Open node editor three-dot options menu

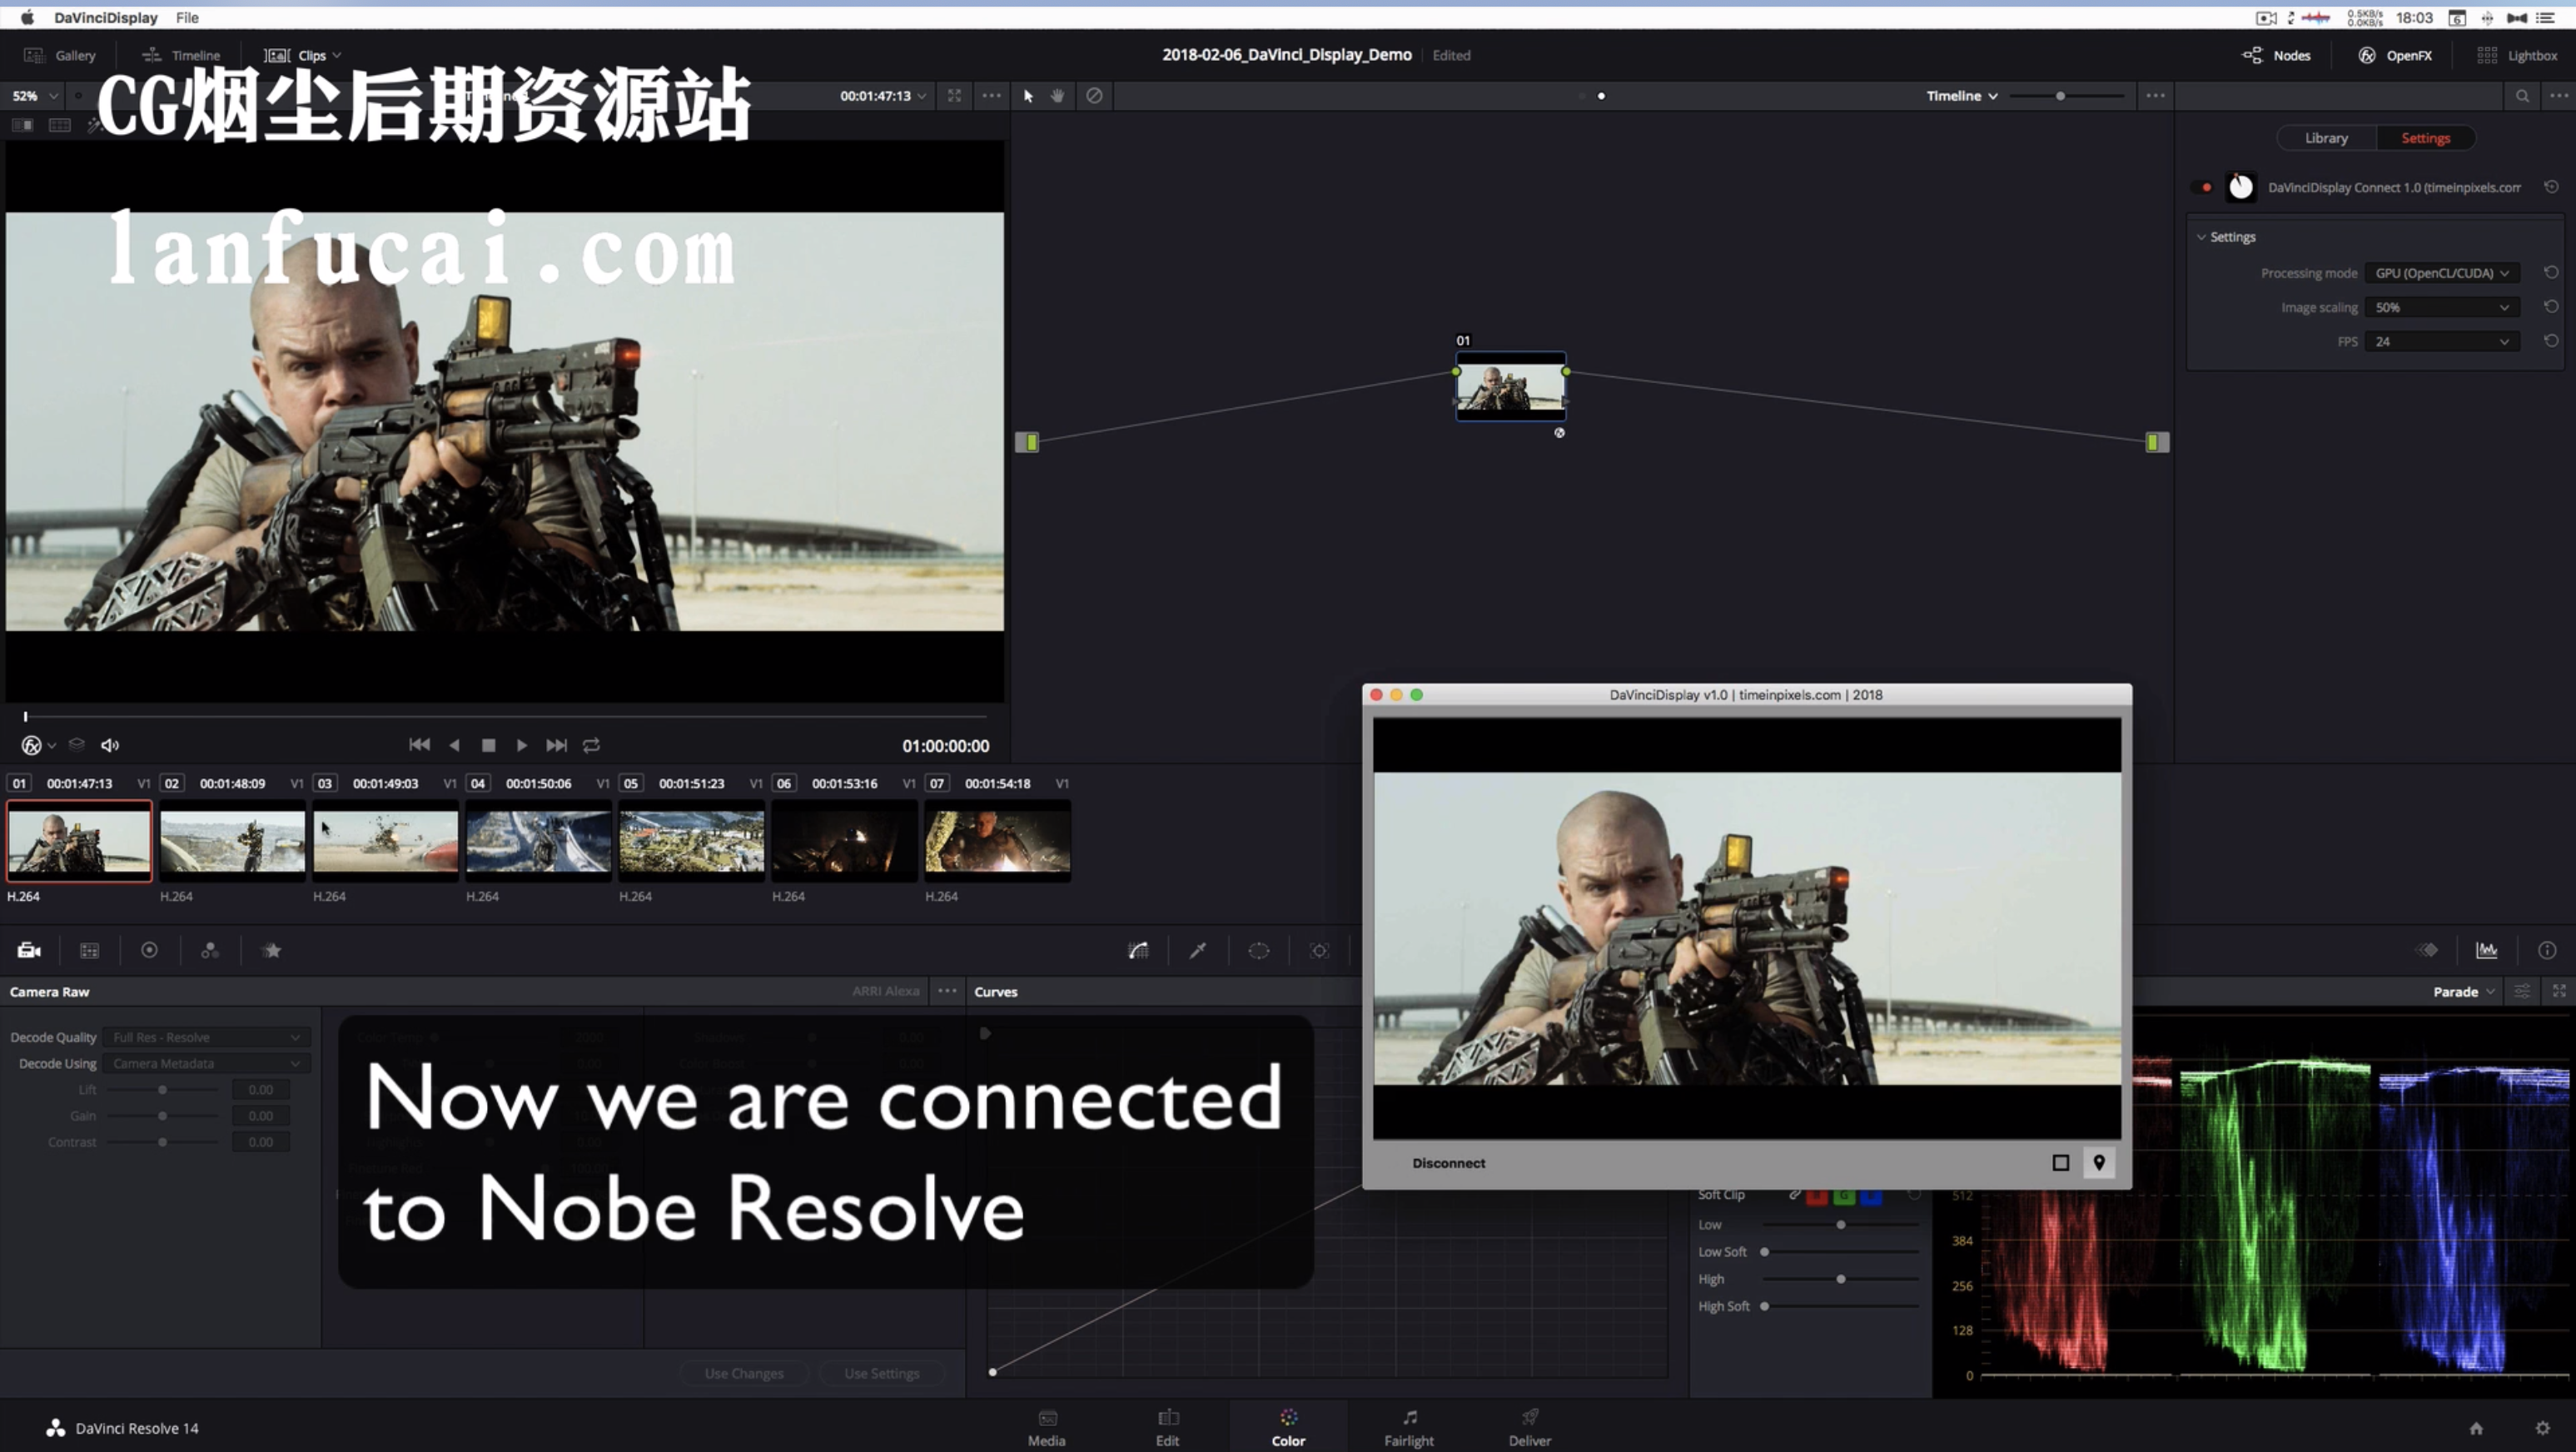[x=2155, y=96]
